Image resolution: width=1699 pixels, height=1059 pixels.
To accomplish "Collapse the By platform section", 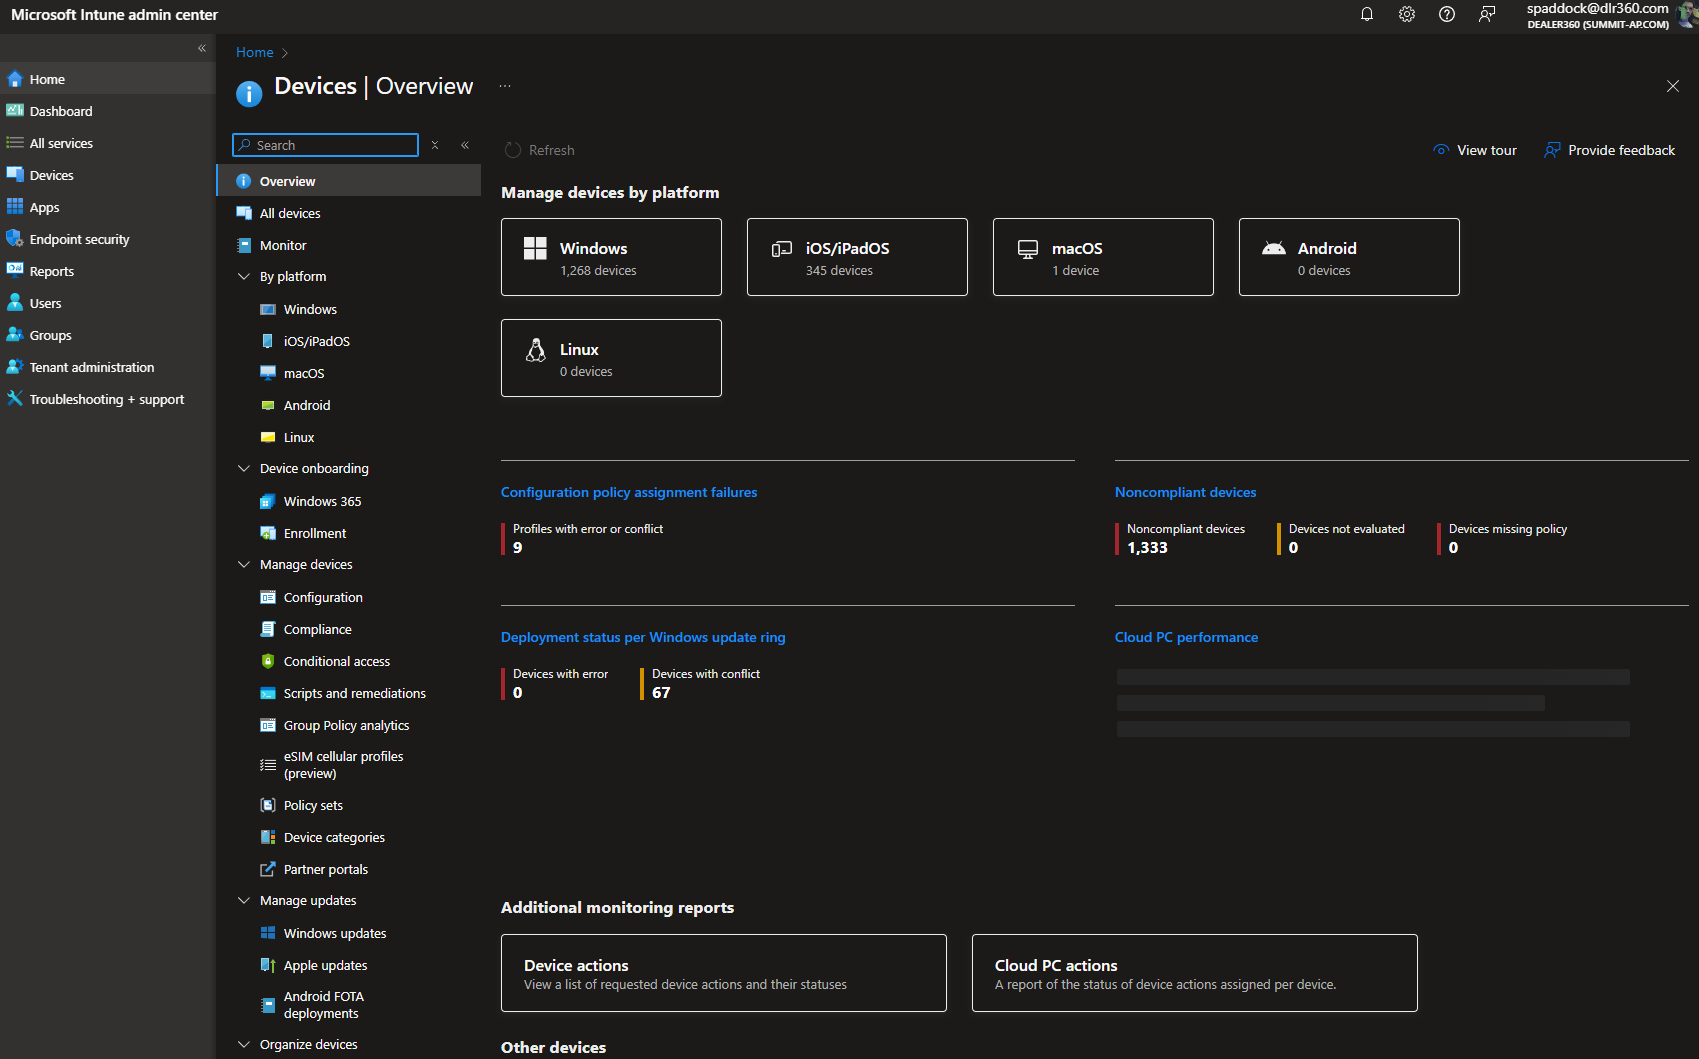I will pyautogui.click(x=244, y=276).
